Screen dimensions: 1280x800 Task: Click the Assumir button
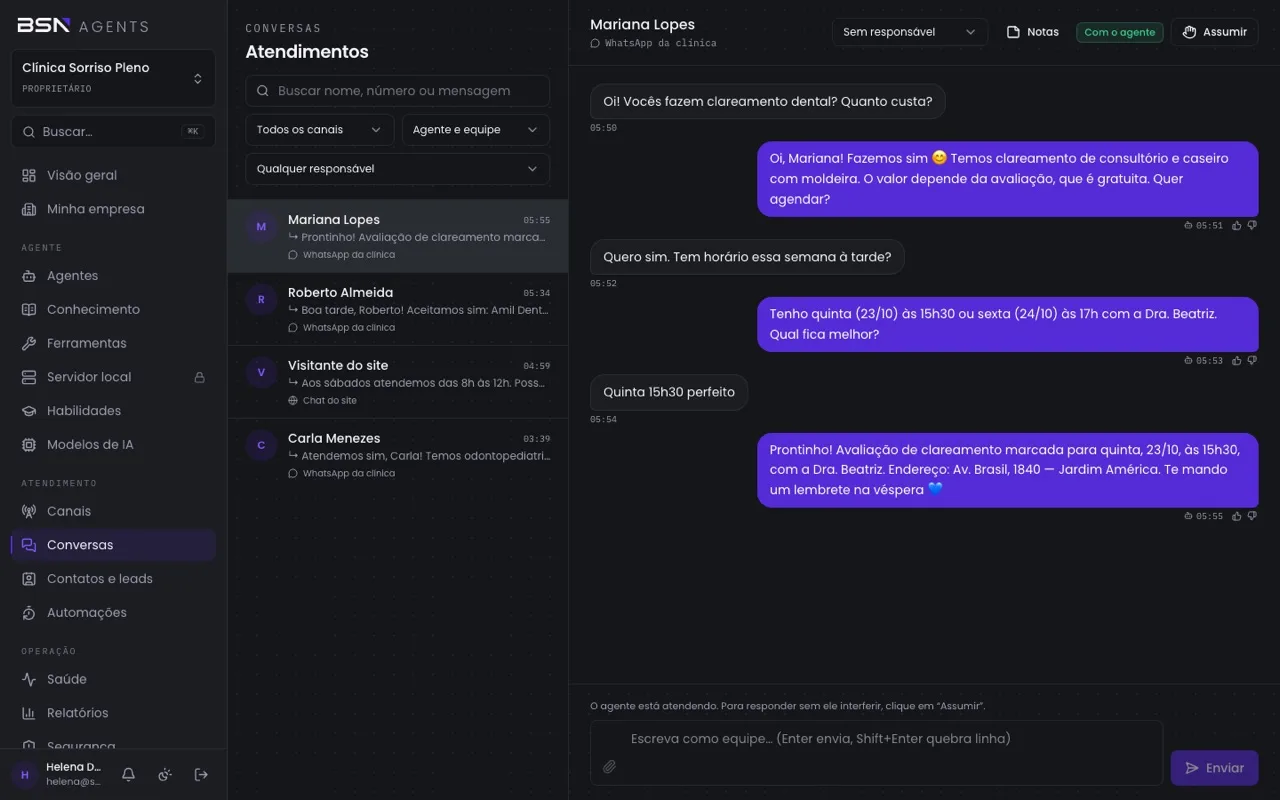1214,32
